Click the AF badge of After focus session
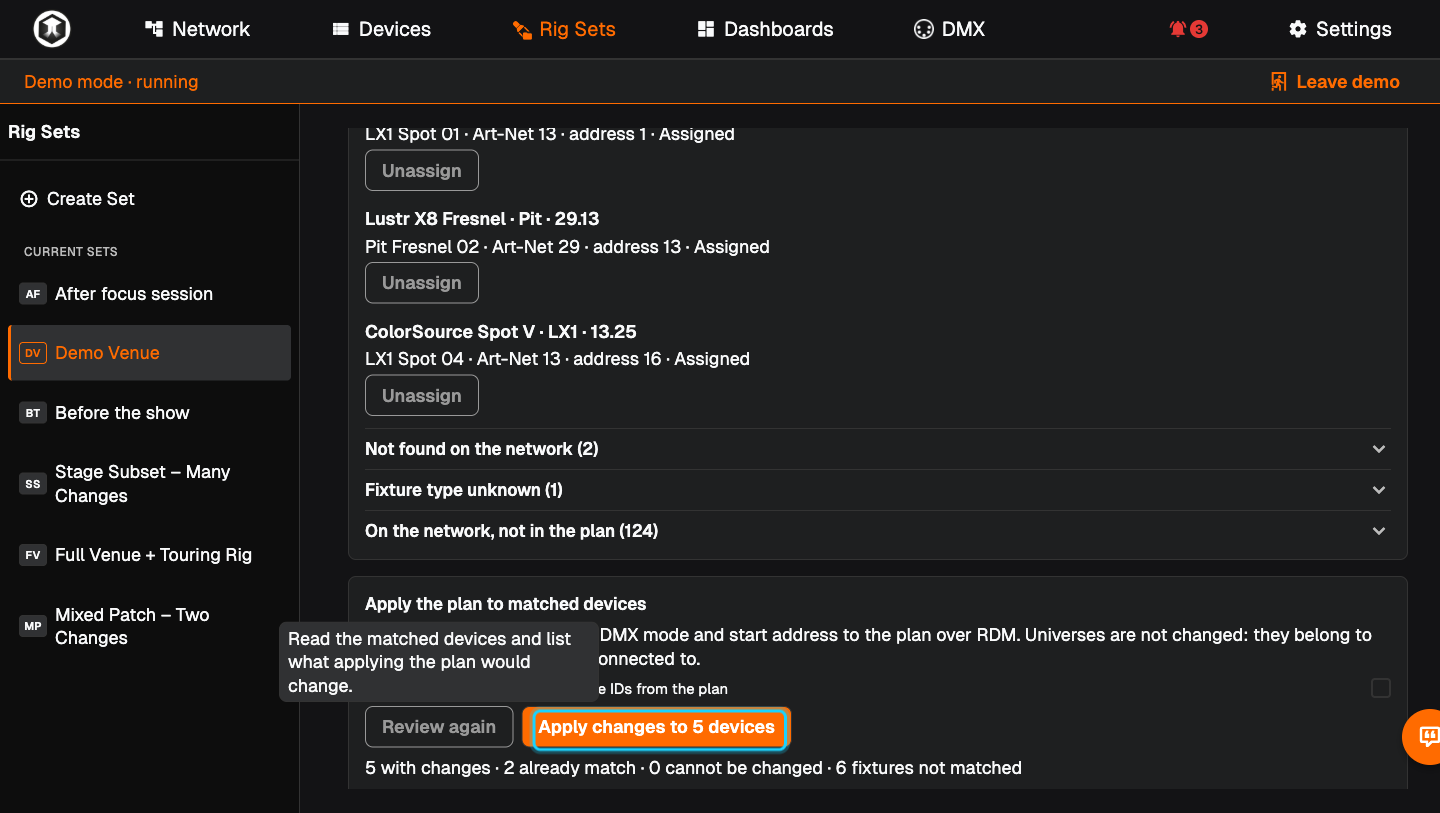 (33, 294)
